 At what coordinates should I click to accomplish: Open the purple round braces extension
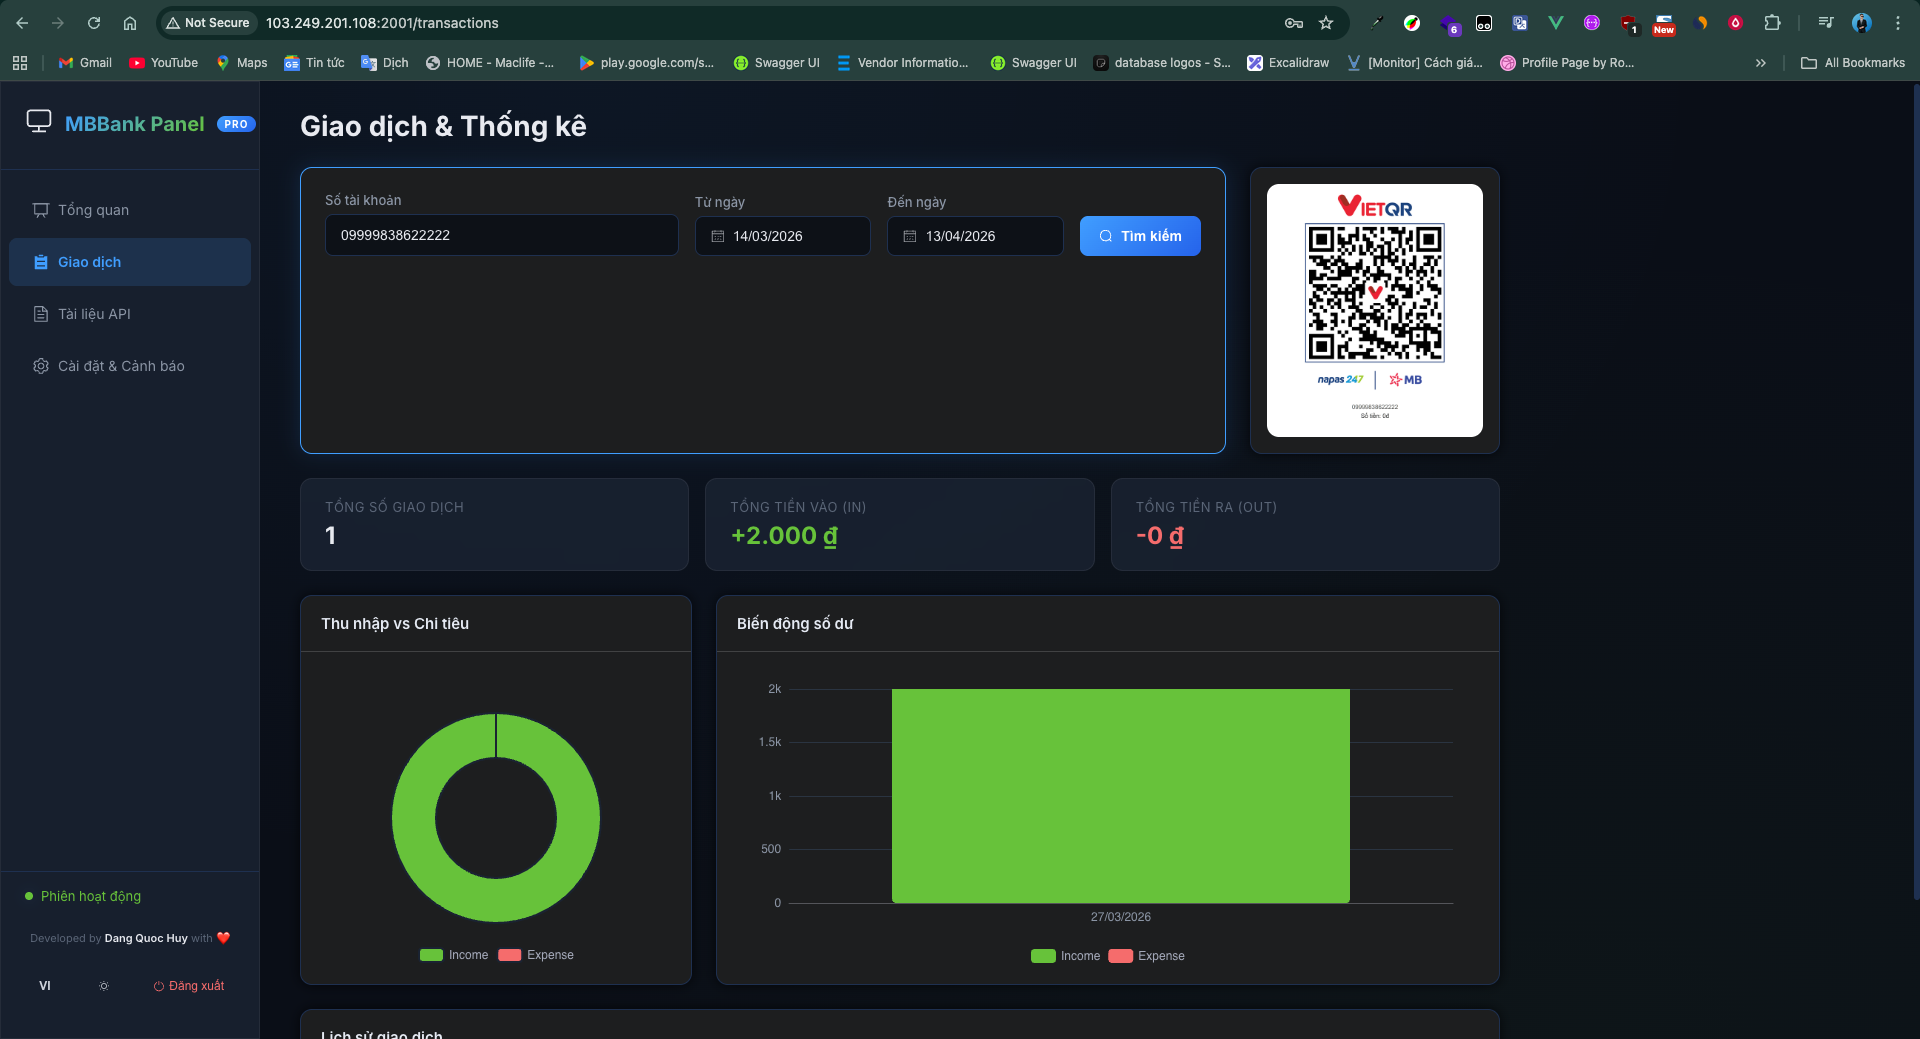(1592, 23)
